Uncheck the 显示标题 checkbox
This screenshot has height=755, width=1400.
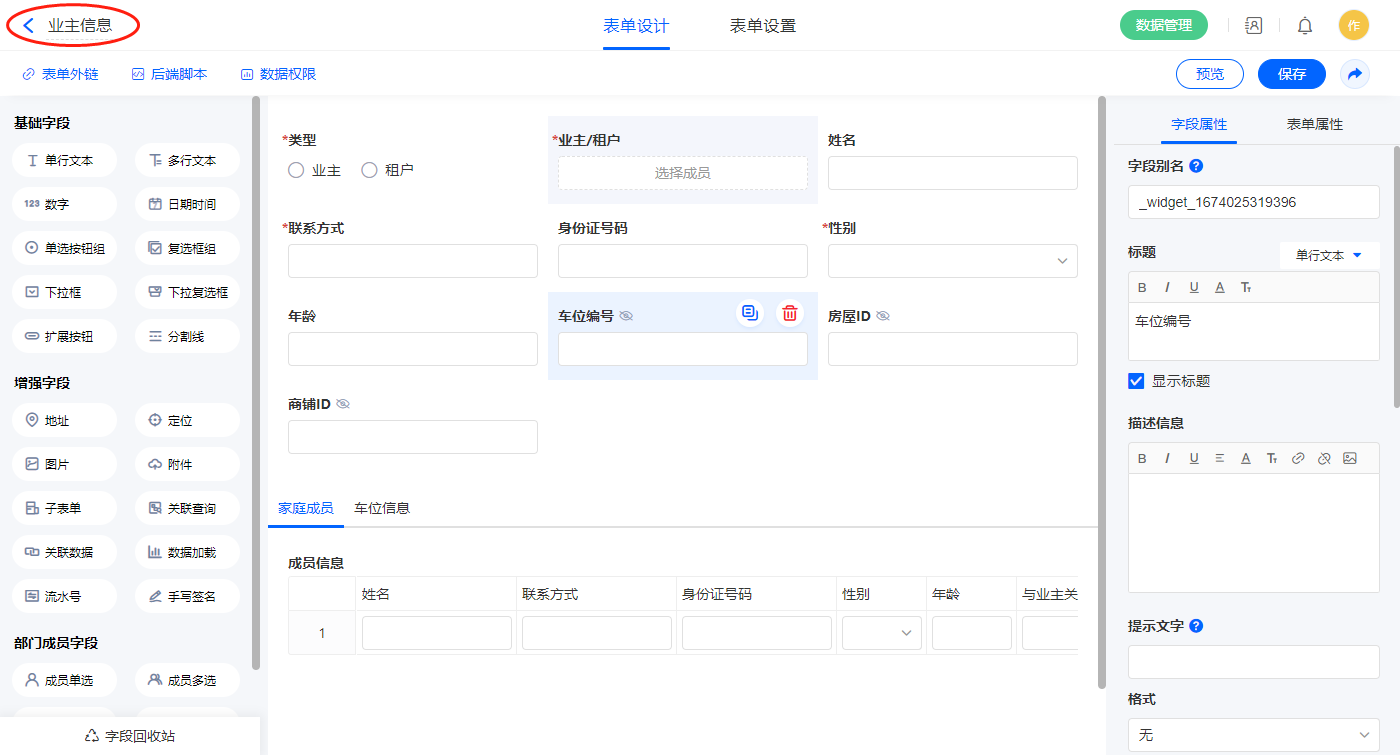click(x=1136, y=381)
